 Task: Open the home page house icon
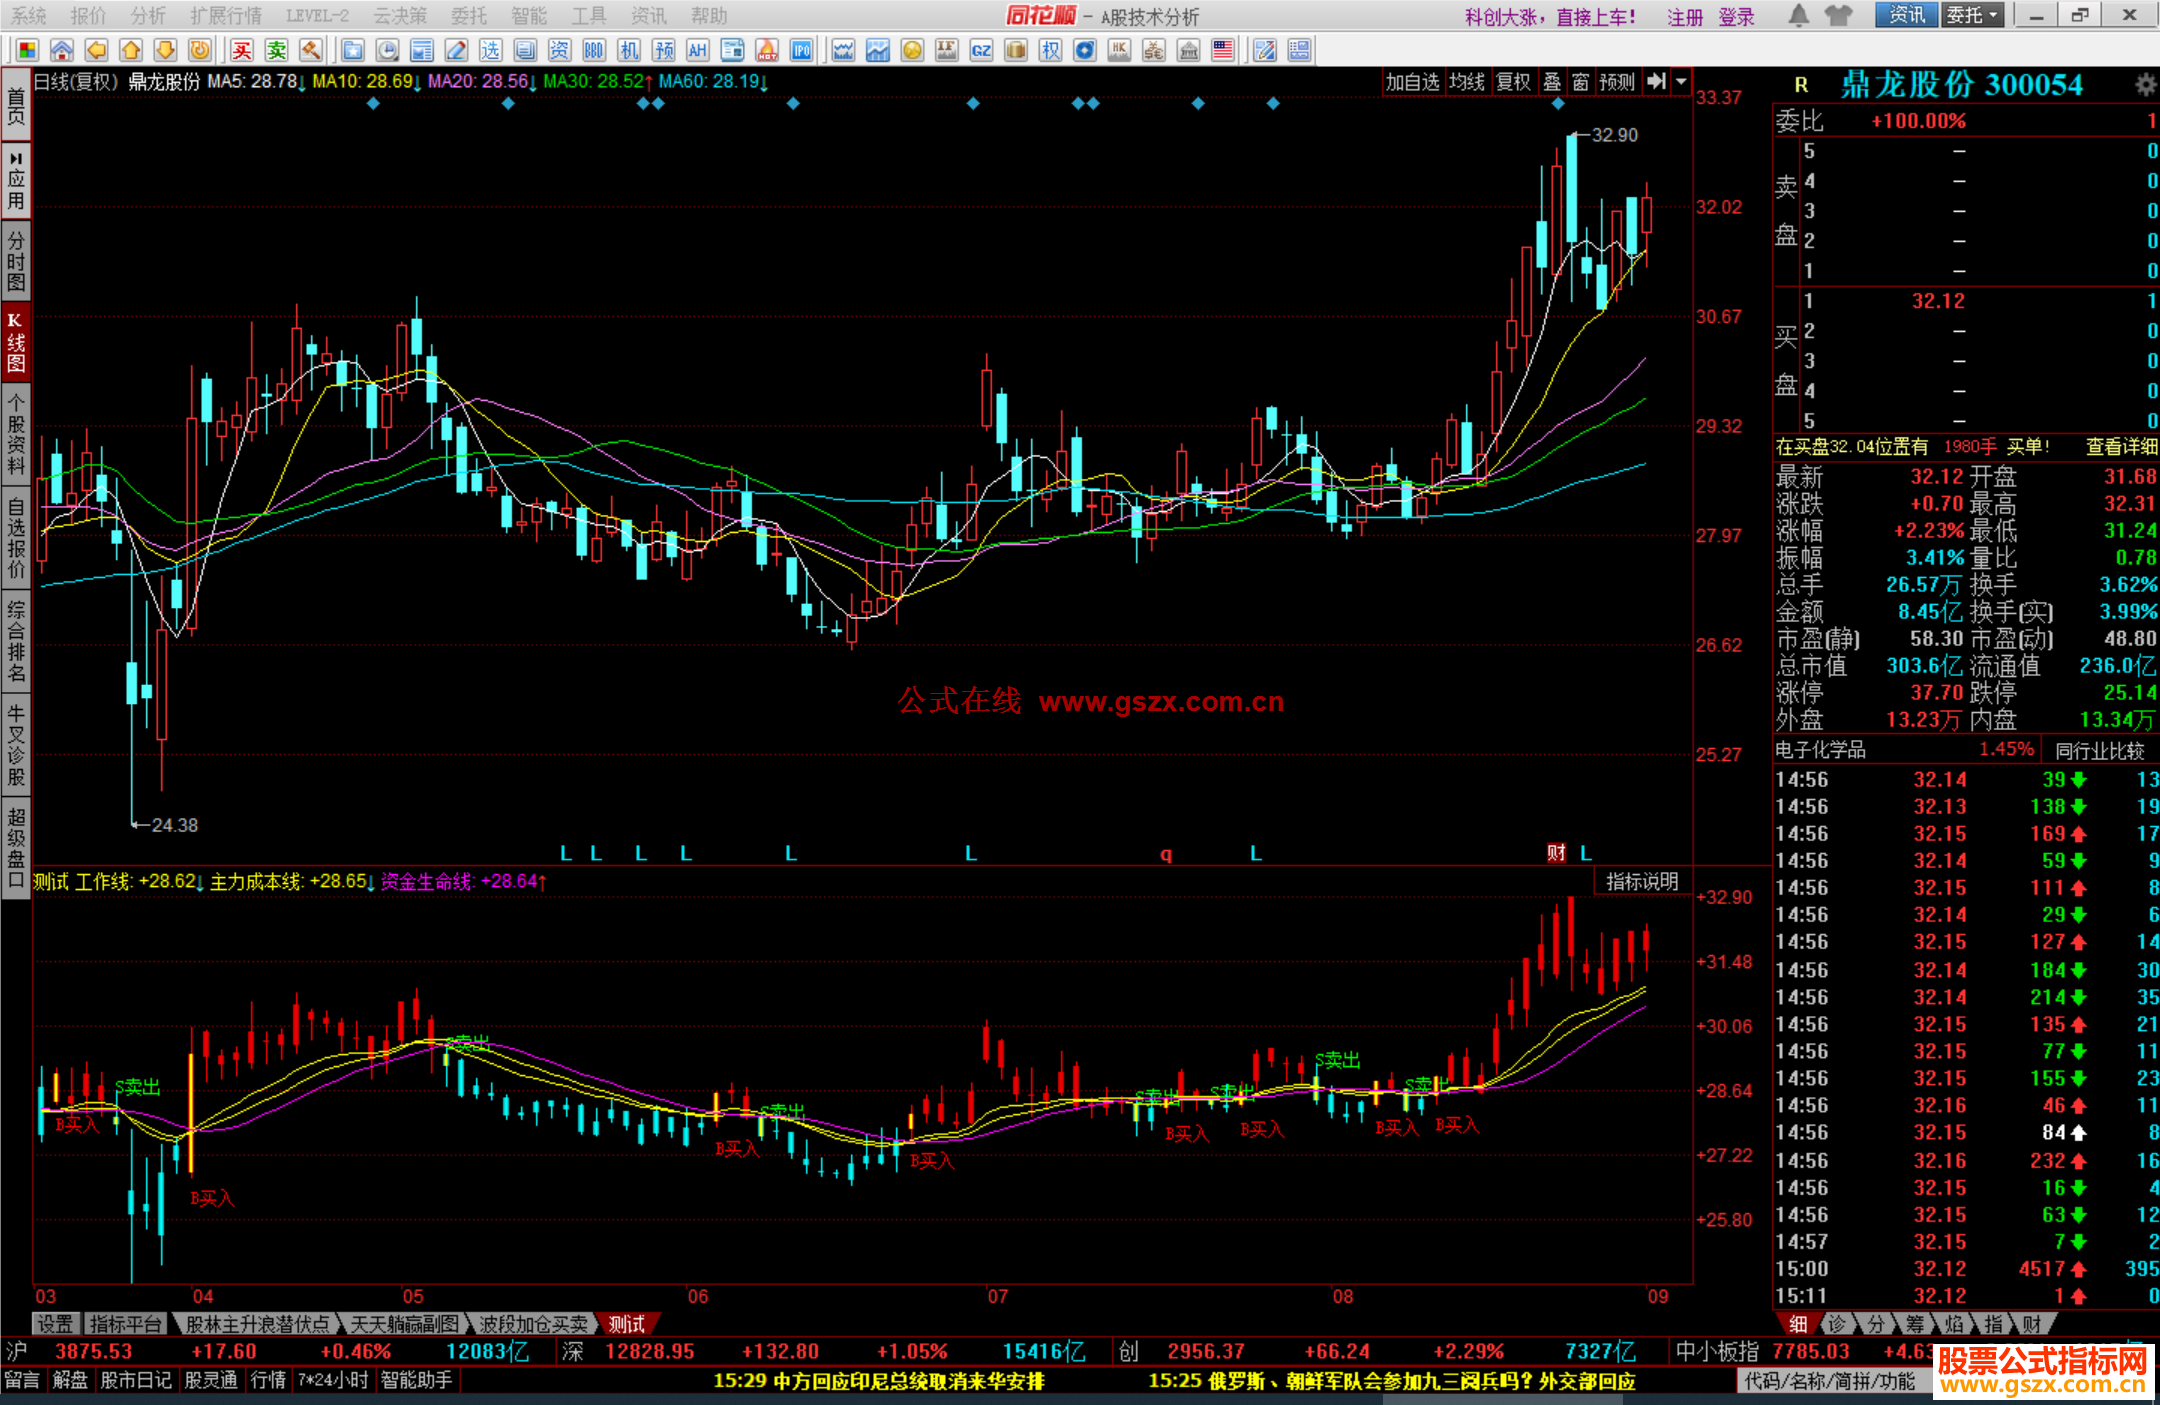pos(62,50)
